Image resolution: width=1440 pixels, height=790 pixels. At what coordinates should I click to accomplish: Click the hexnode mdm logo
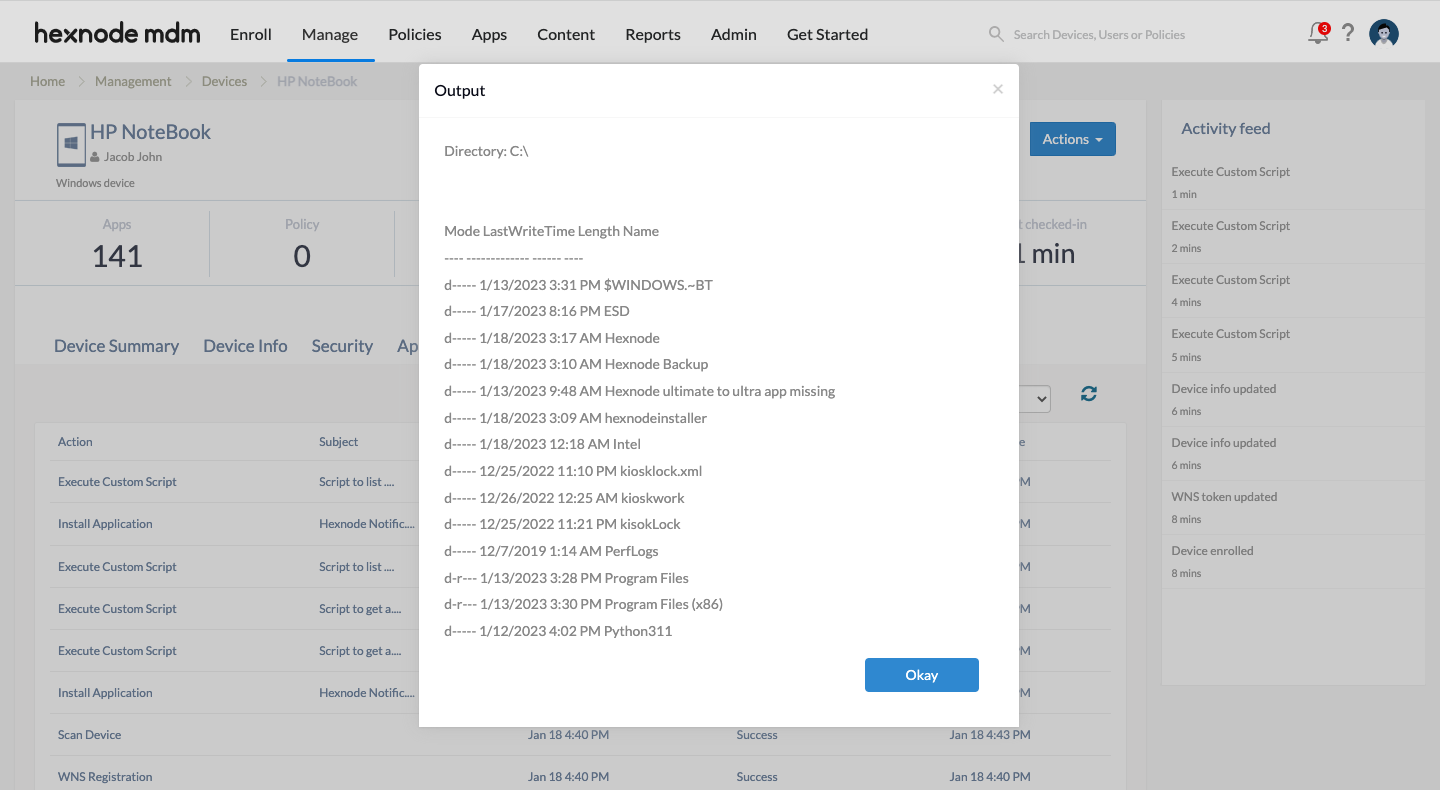pyautogui.click(x=117, y=33)
